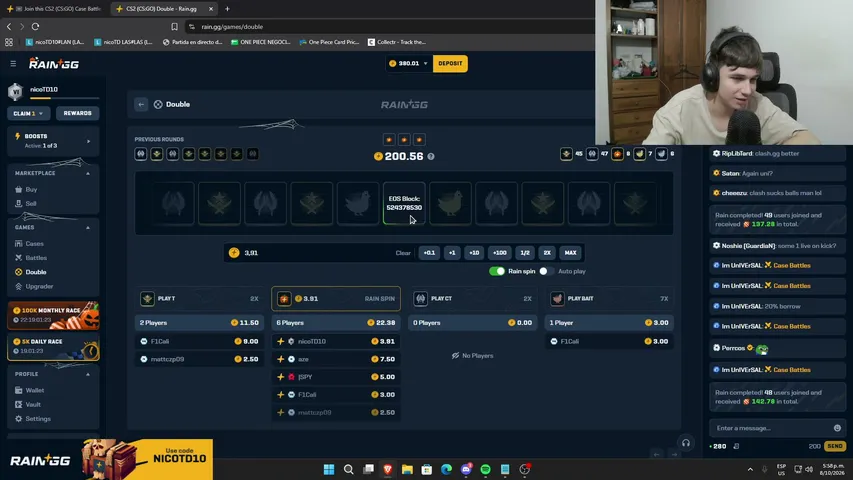Viewport: 853px width, 480px height.
Task: Open the Partida en directo bookmark
Action: [193, 42]
